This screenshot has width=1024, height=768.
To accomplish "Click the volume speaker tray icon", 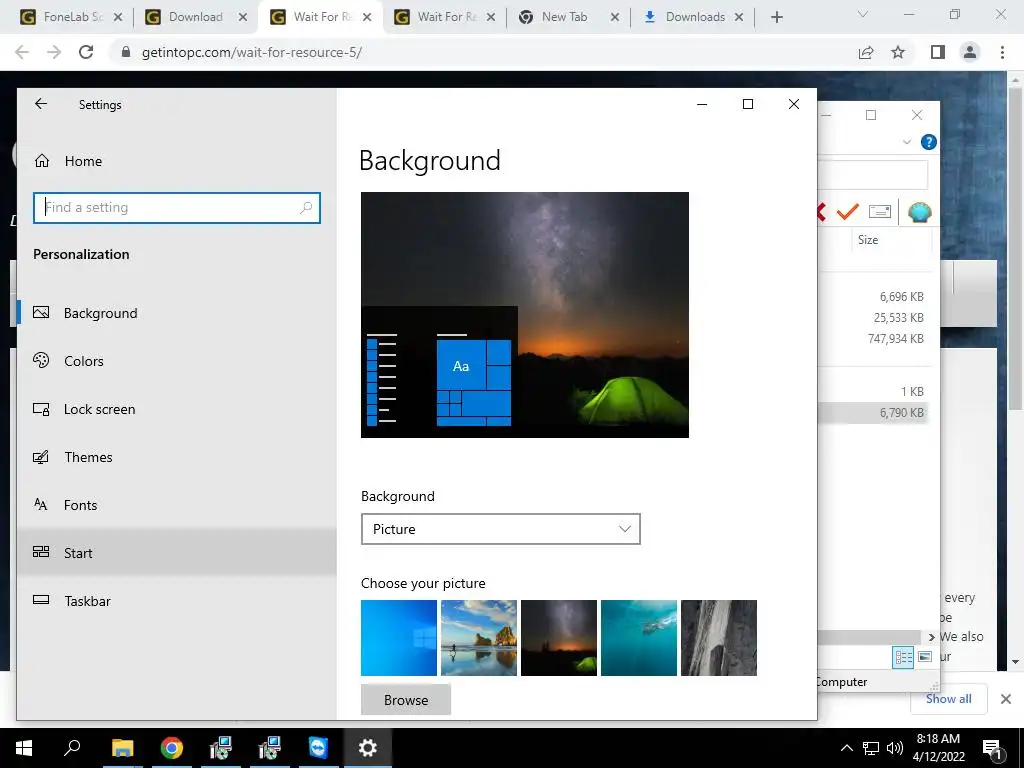I will click(894, 748).
